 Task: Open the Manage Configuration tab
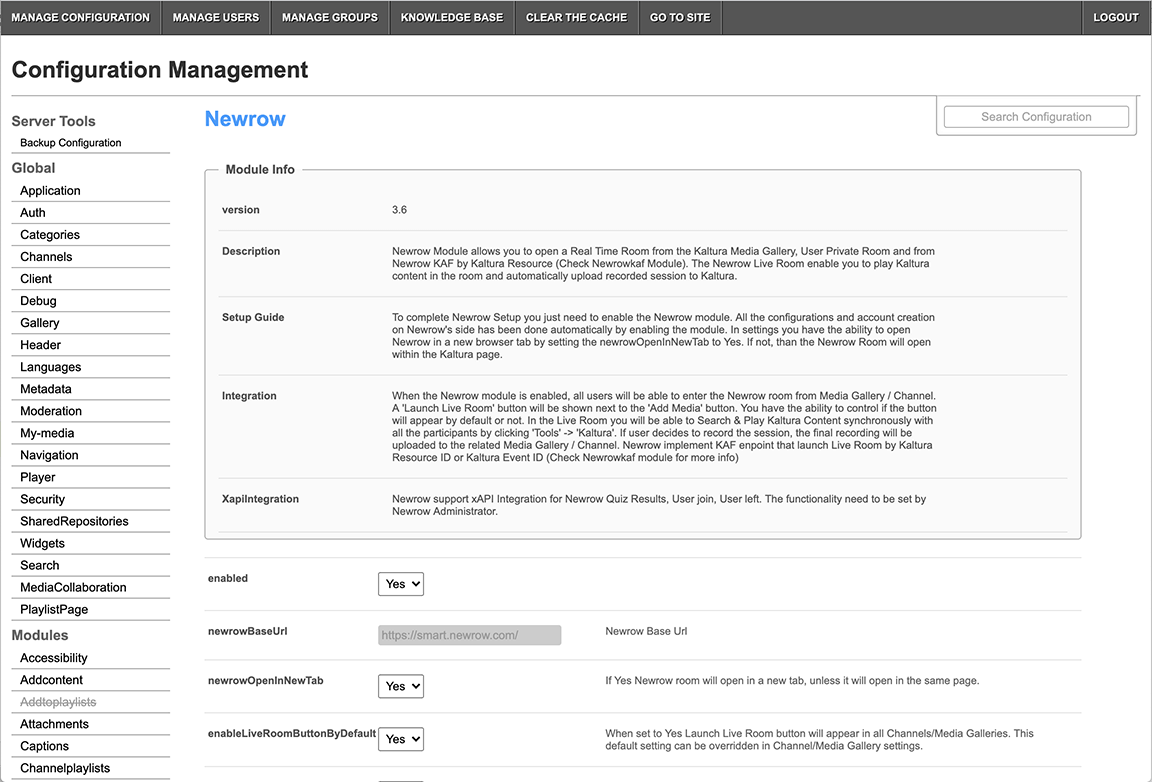point(80,17)
